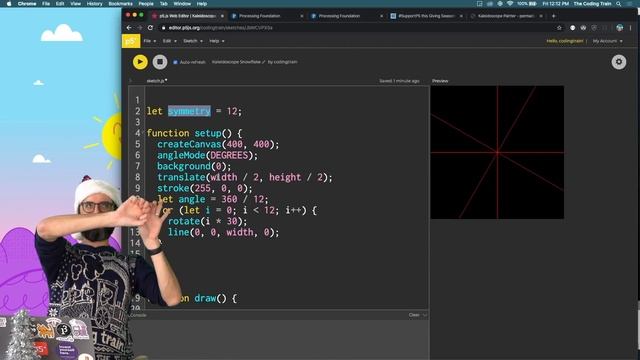Select the sketch.js file tab

tap(157, 81)
